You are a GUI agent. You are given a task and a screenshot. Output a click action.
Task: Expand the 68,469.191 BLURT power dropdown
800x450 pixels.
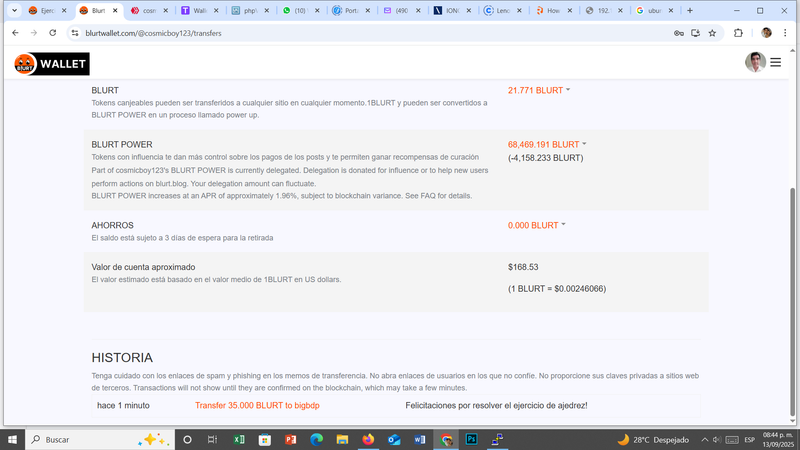pyautogui.click(x=547, y=144)
